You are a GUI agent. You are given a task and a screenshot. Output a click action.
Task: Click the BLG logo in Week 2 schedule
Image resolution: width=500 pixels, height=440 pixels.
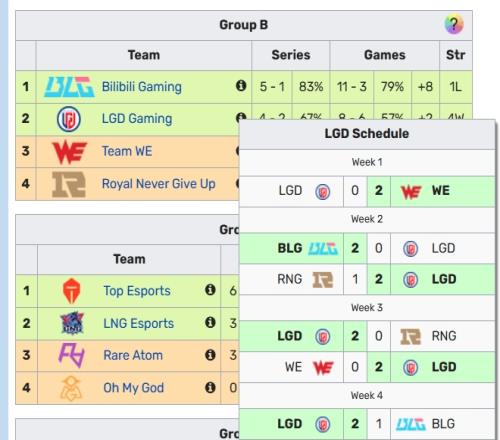tap(323, 249)
